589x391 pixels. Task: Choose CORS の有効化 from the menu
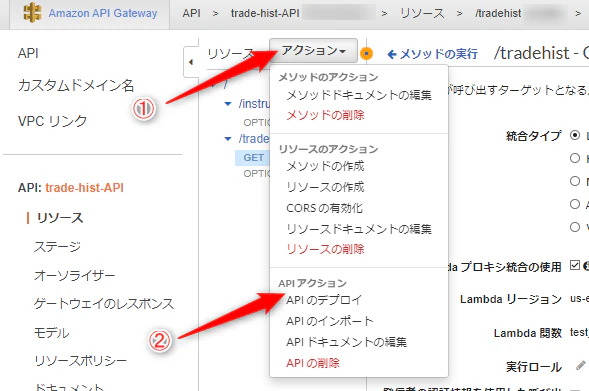pos(325,208)
